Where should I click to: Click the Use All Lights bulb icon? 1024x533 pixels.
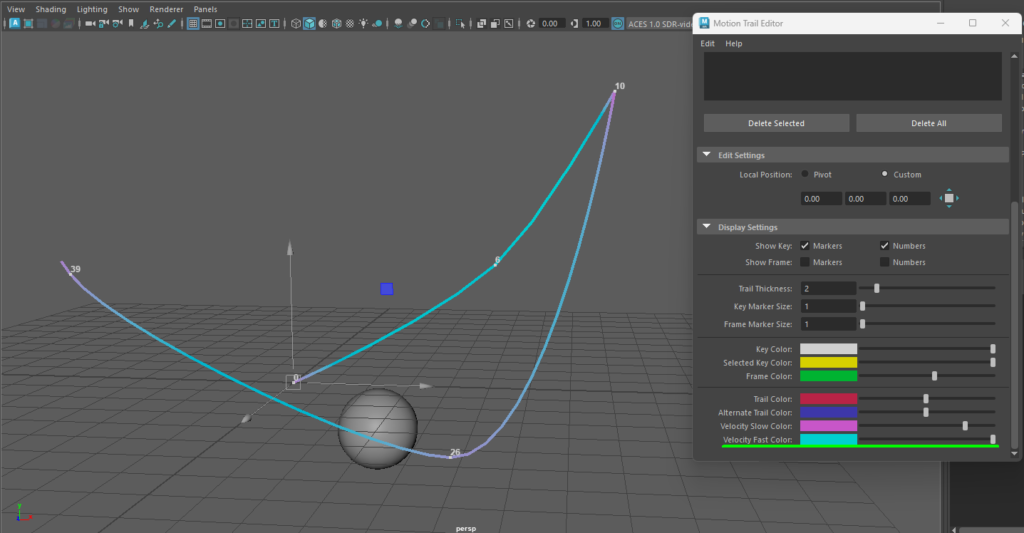(363, 23)
